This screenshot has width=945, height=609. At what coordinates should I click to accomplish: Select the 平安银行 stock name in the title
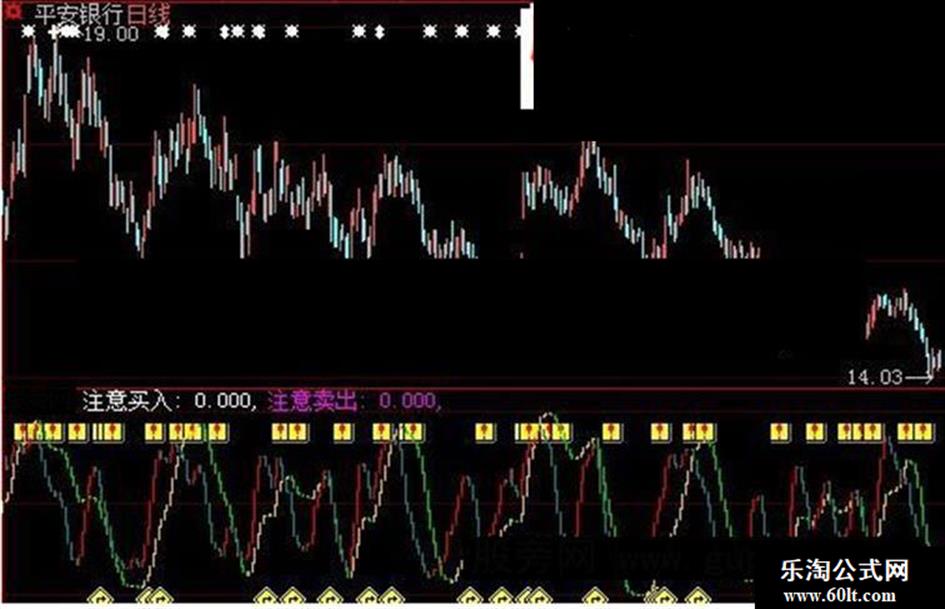click(x=79, y=14)
